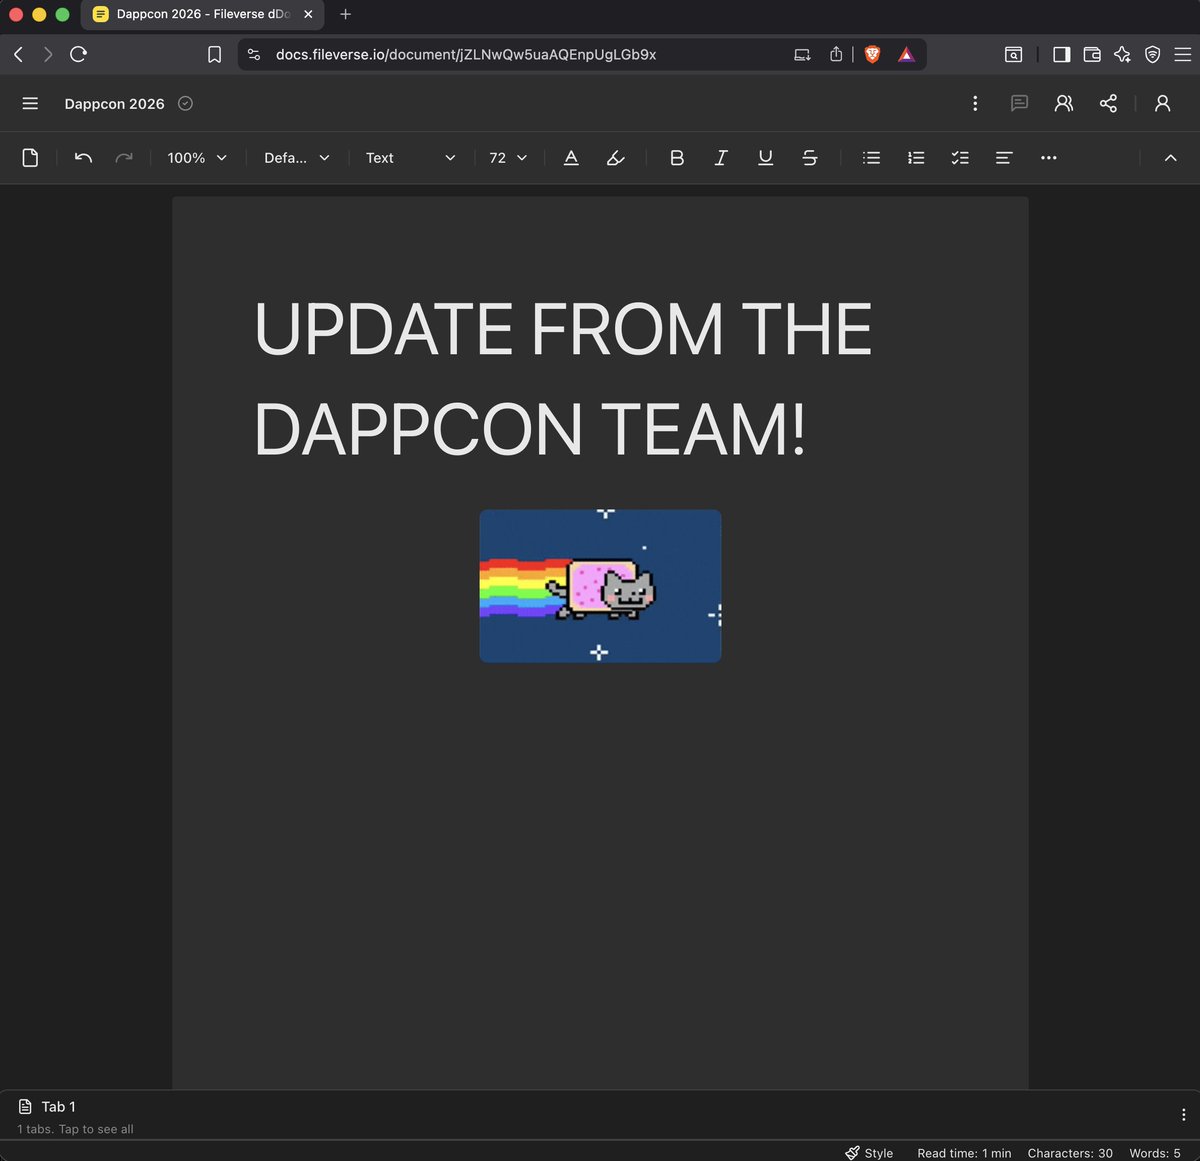Image resolution: width=1200 pixels, height=1161 pixels.
Task: Open the Brave Wallet icon
Action: coord(1092,54)
